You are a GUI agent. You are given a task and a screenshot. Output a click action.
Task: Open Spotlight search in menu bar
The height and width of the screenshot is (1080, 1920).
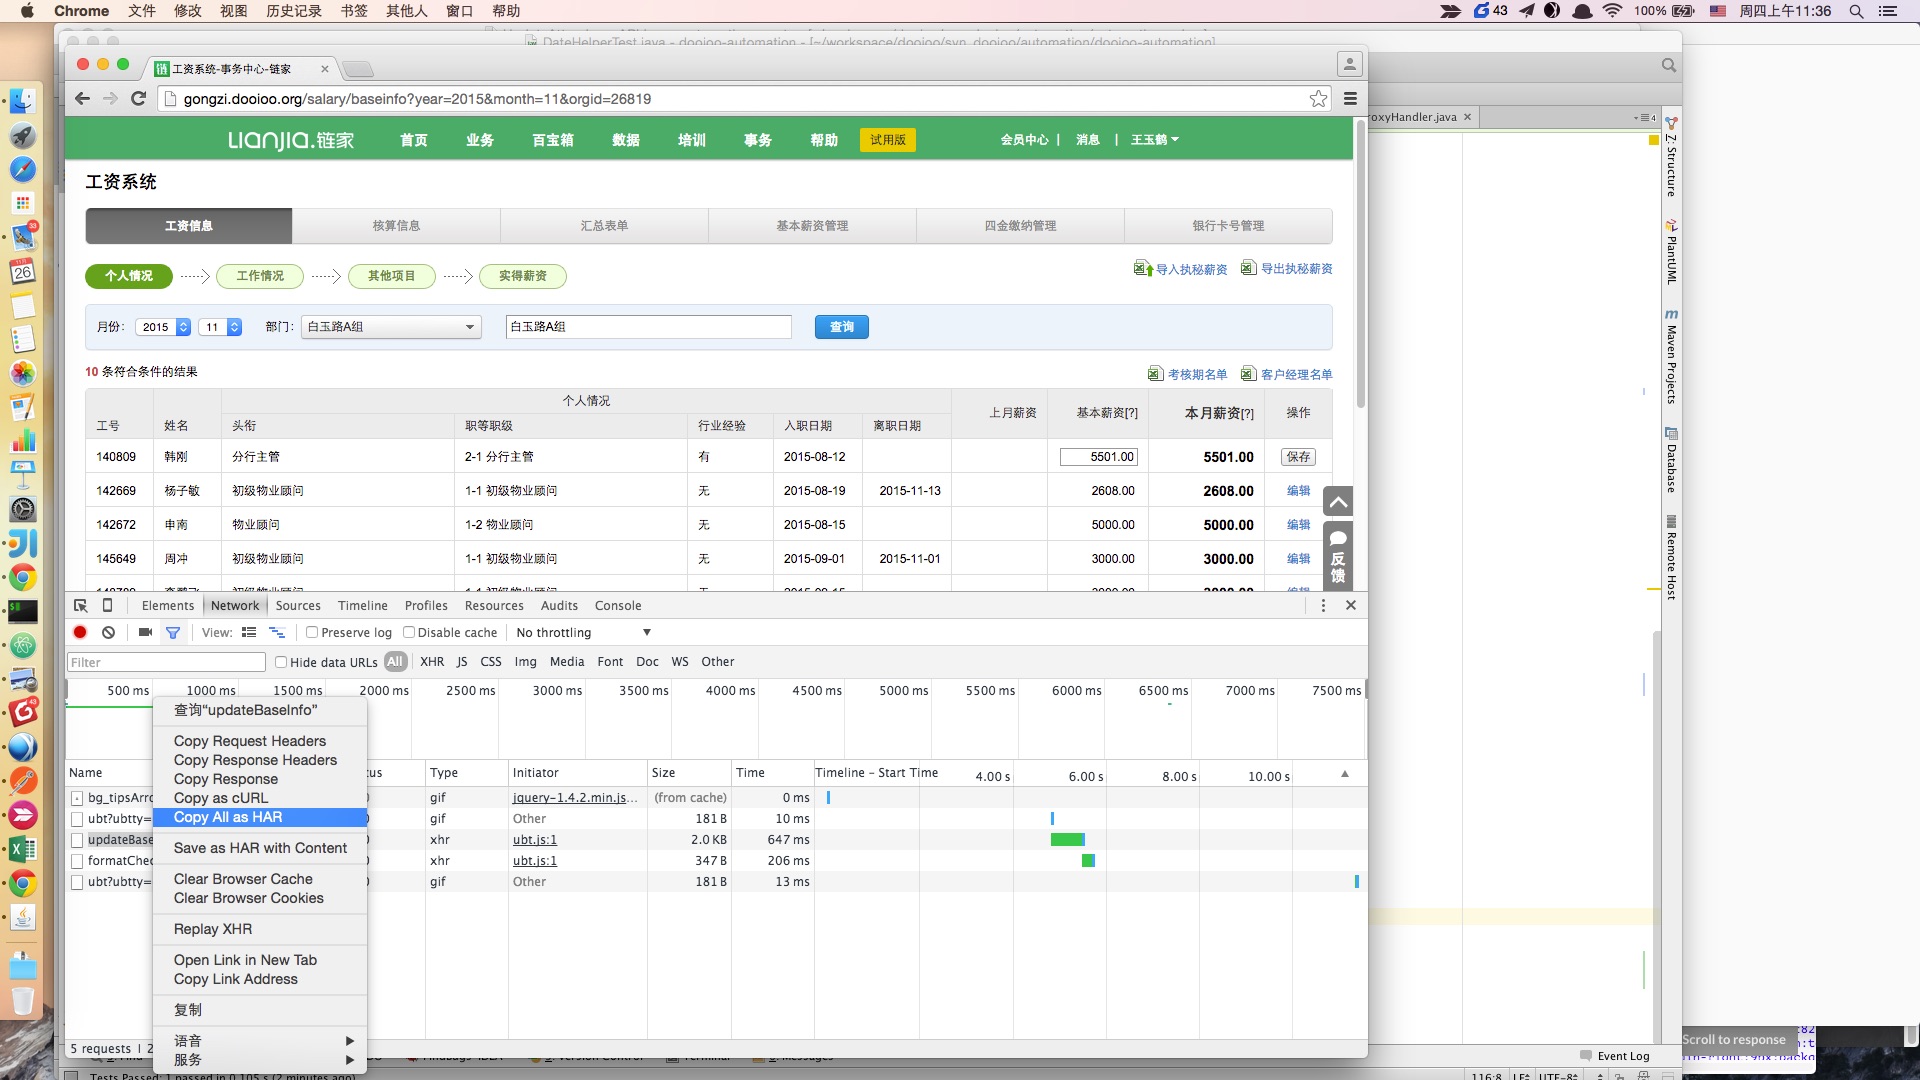(1856, 11)
